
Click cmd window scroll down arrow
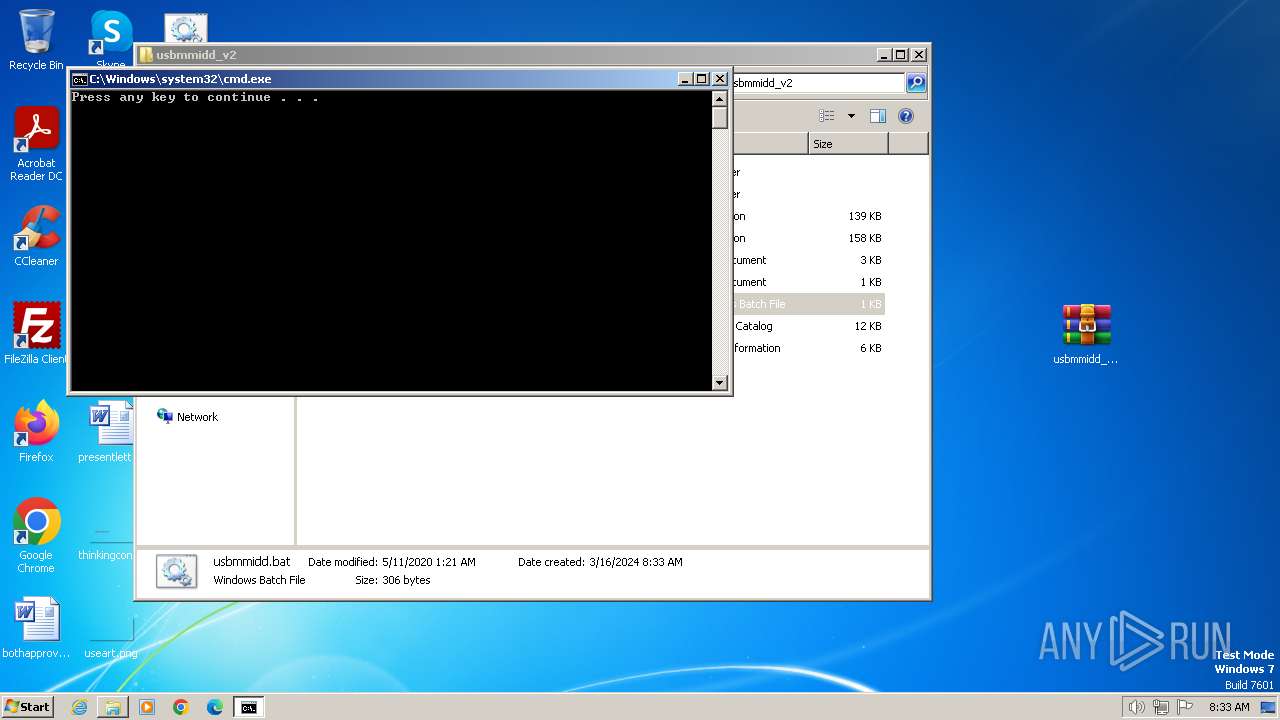[x=719, y=382]
